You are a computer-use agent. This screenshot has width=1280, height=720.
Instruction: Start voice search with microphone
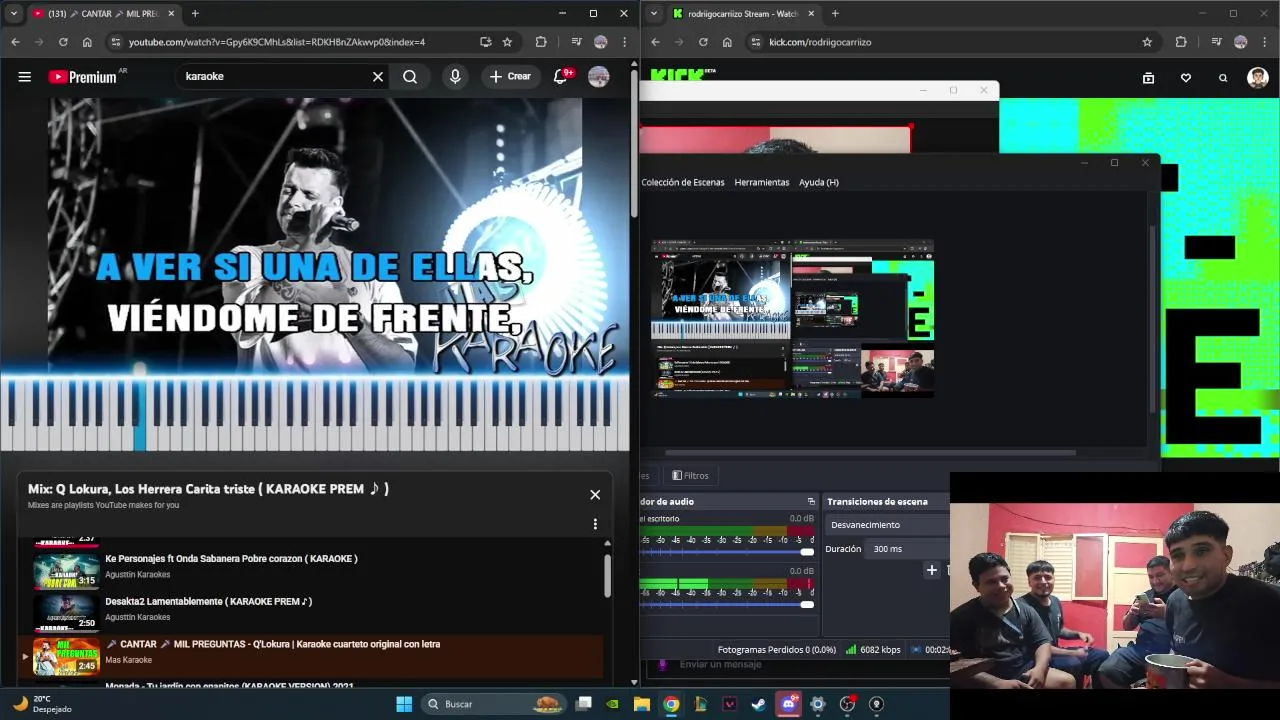pos(455,76)
